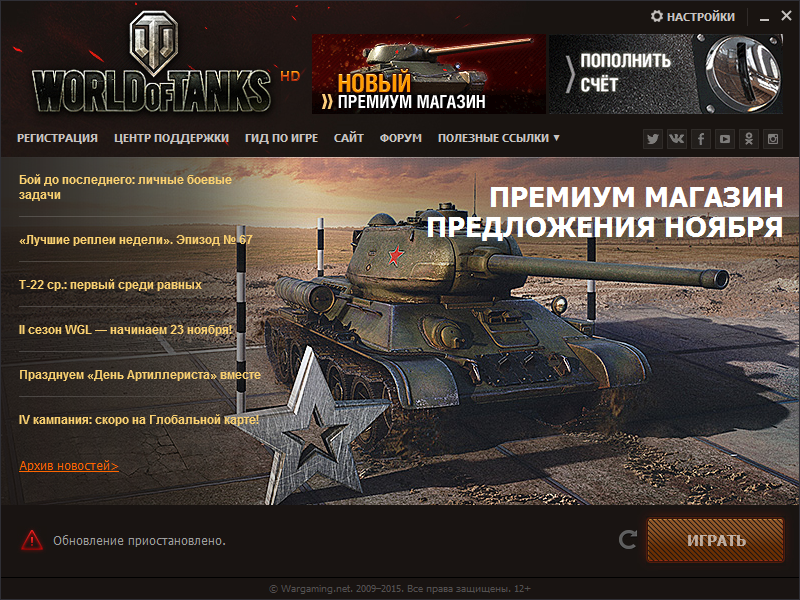This screenshot has height=600, width=800.
Task: Open the Odnoklassniki social icon
Action: click(x=748, y=139)
